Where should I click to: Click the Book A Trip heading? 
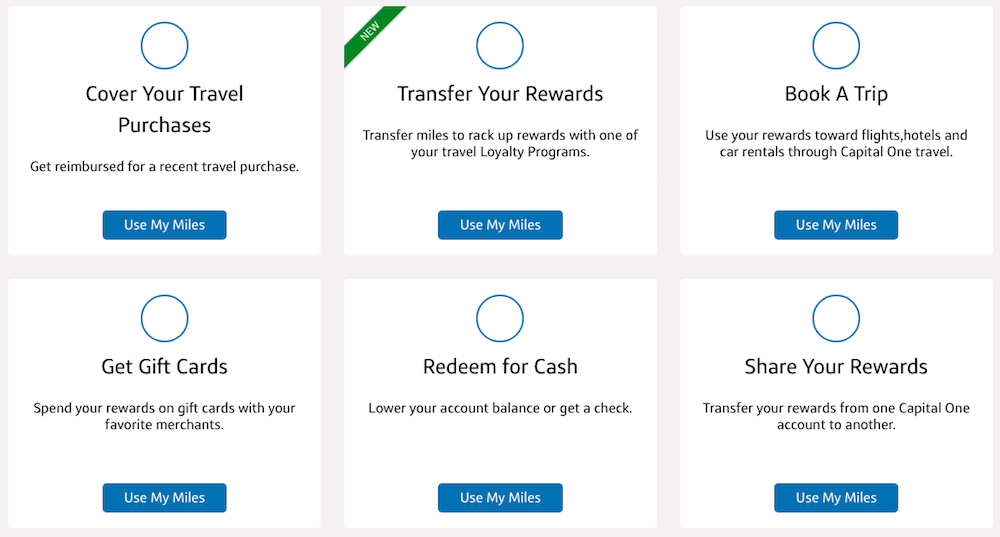(x=836, y=94)
